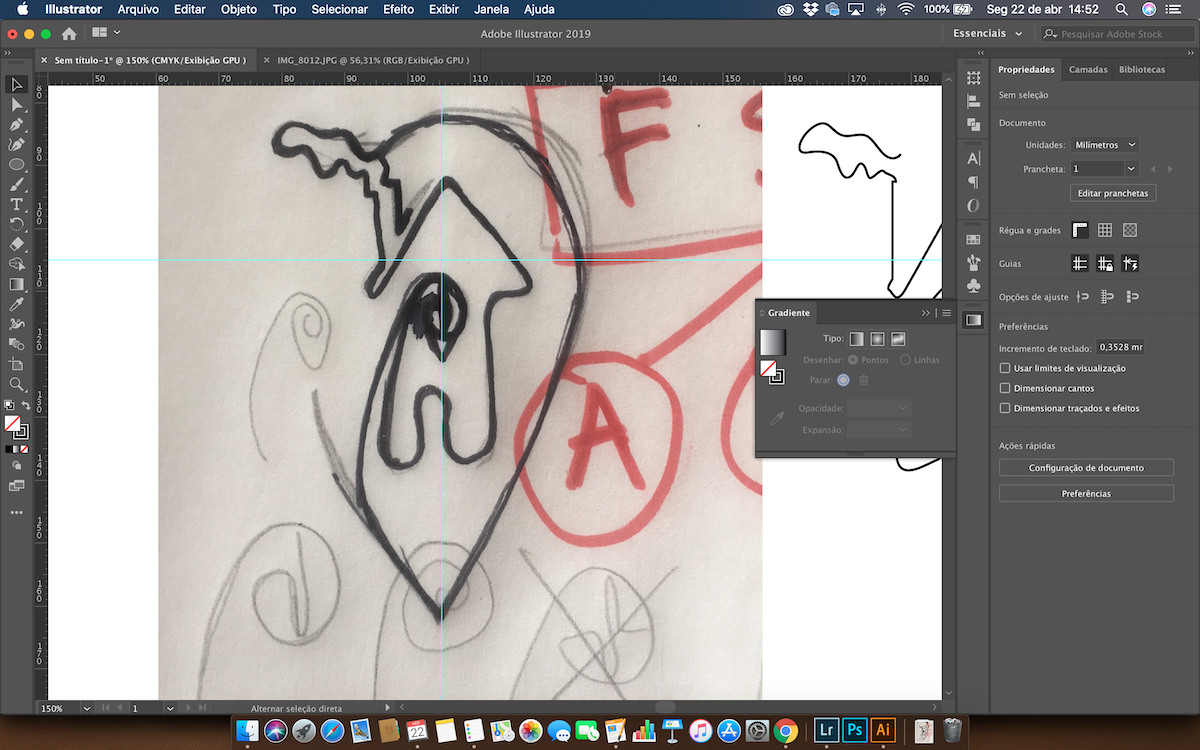The height and width of the screenshot is (750, 1200).
Task: Enable Usar limites de visualização checkbox
Action: [x=1006, y=368]
